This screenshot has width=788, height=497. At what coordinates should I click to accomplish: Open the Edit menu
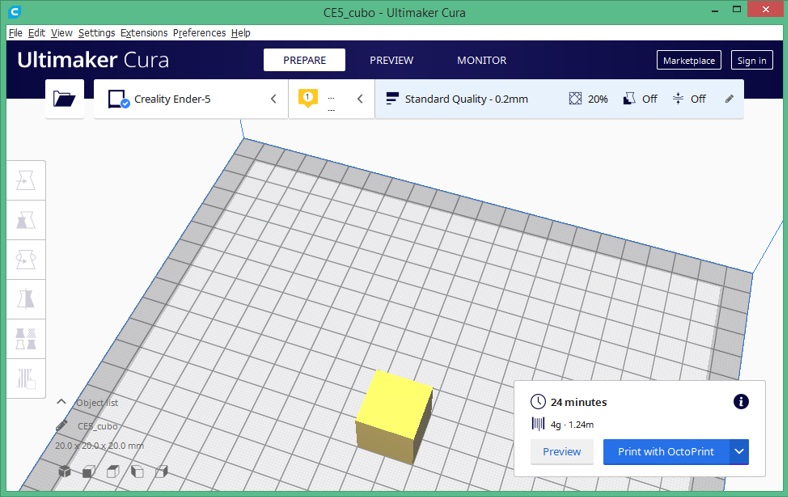click(36, 33)
